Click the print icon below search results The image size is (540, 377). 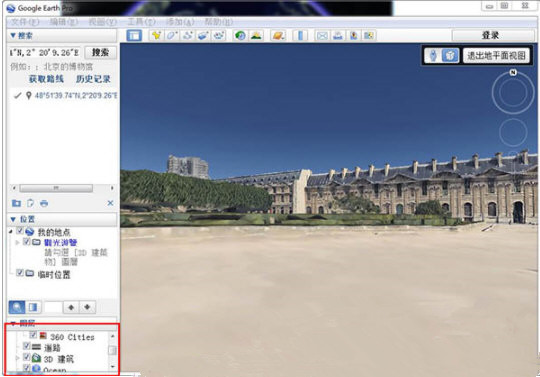pyautogui.click(x=44, y=203)
